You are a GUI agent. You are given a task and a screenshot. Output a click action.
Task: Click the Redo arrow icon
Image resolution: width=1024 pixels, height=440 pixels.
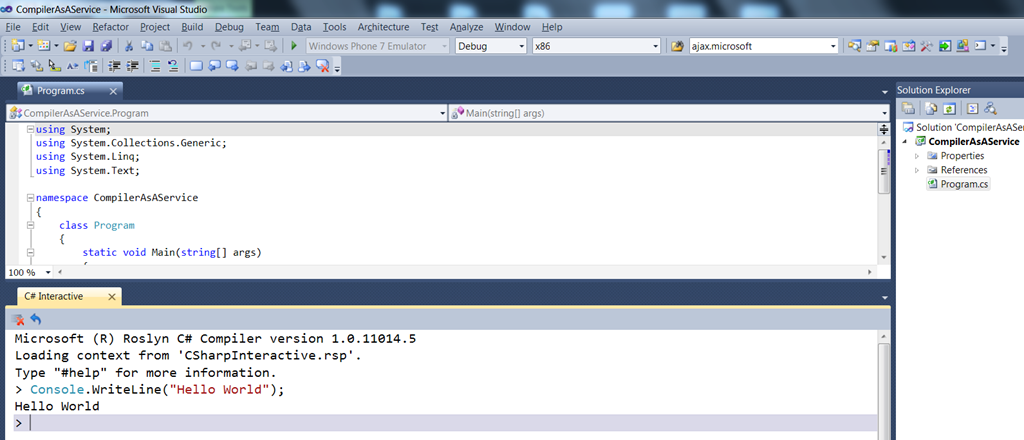[216, 46]
